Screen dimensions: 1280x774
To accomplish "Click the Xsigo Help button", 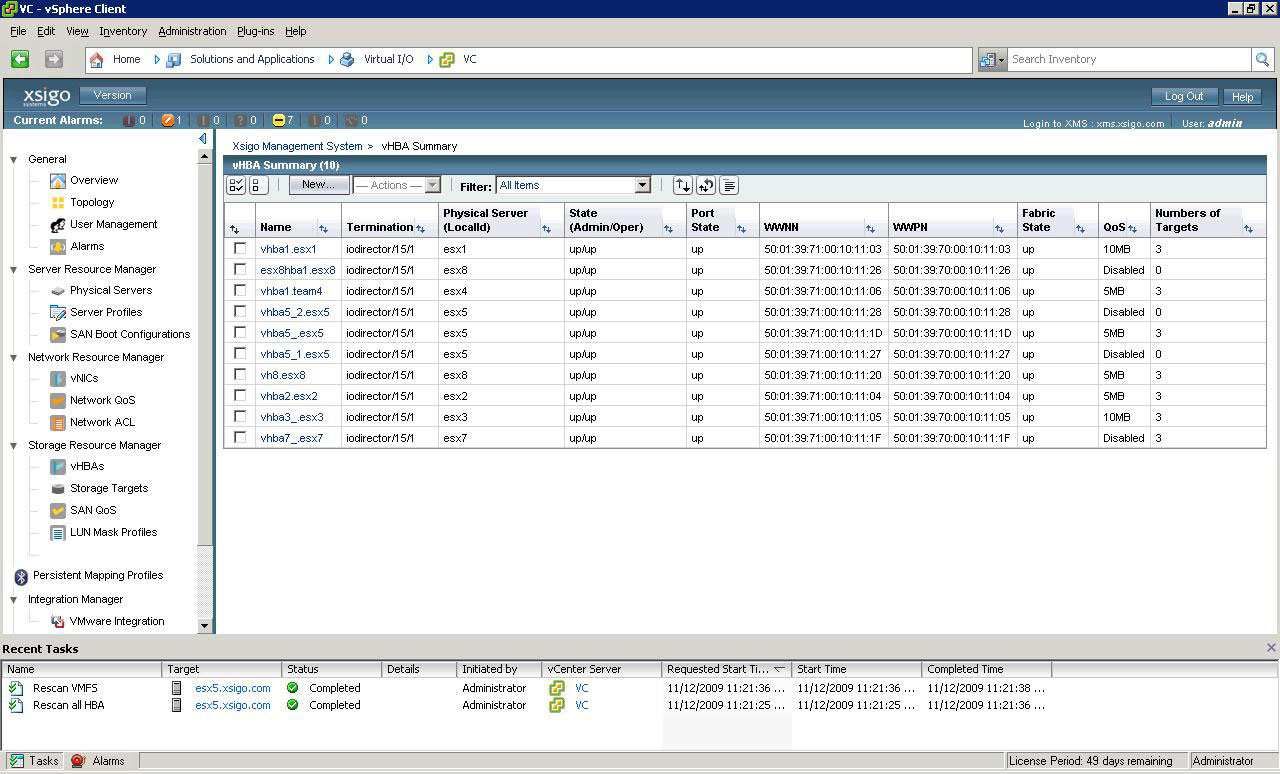I will [x=1242, y=97].
